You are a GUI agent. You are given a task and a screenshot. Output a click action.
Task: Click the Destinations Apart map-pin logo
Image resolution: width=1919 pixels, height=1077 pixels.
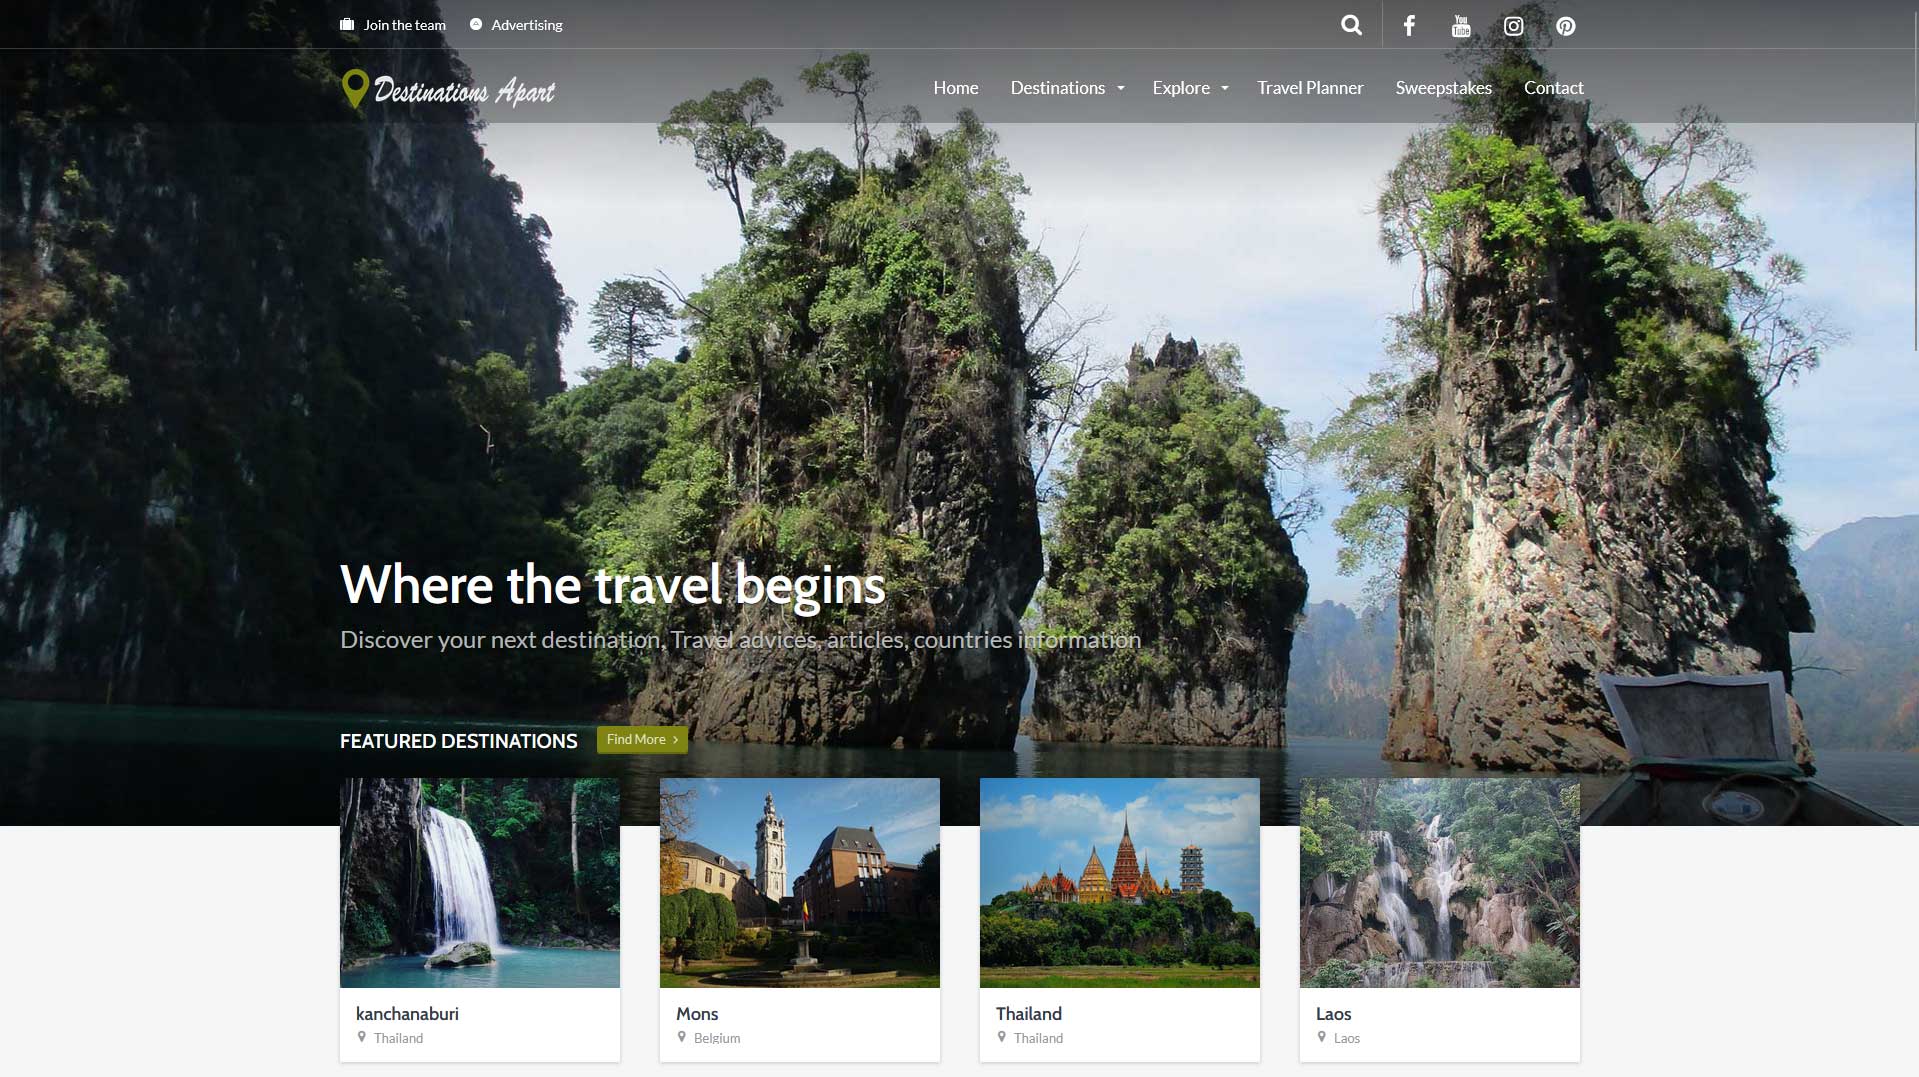click(x=355, y=88)
